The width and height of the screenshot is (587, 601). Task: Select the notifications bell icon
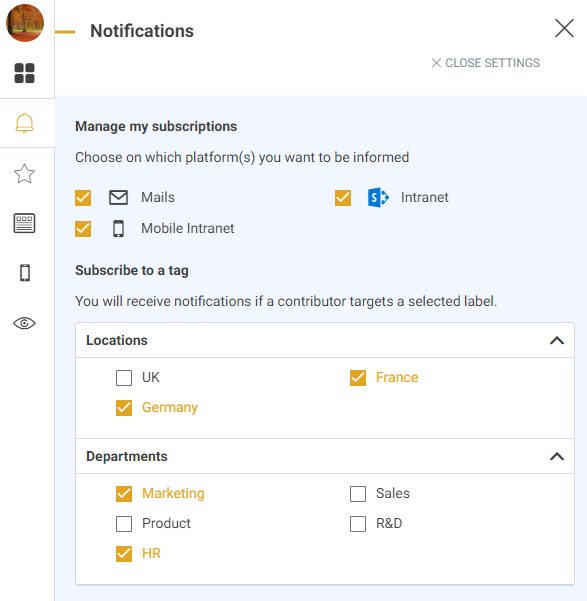[25, 123]
